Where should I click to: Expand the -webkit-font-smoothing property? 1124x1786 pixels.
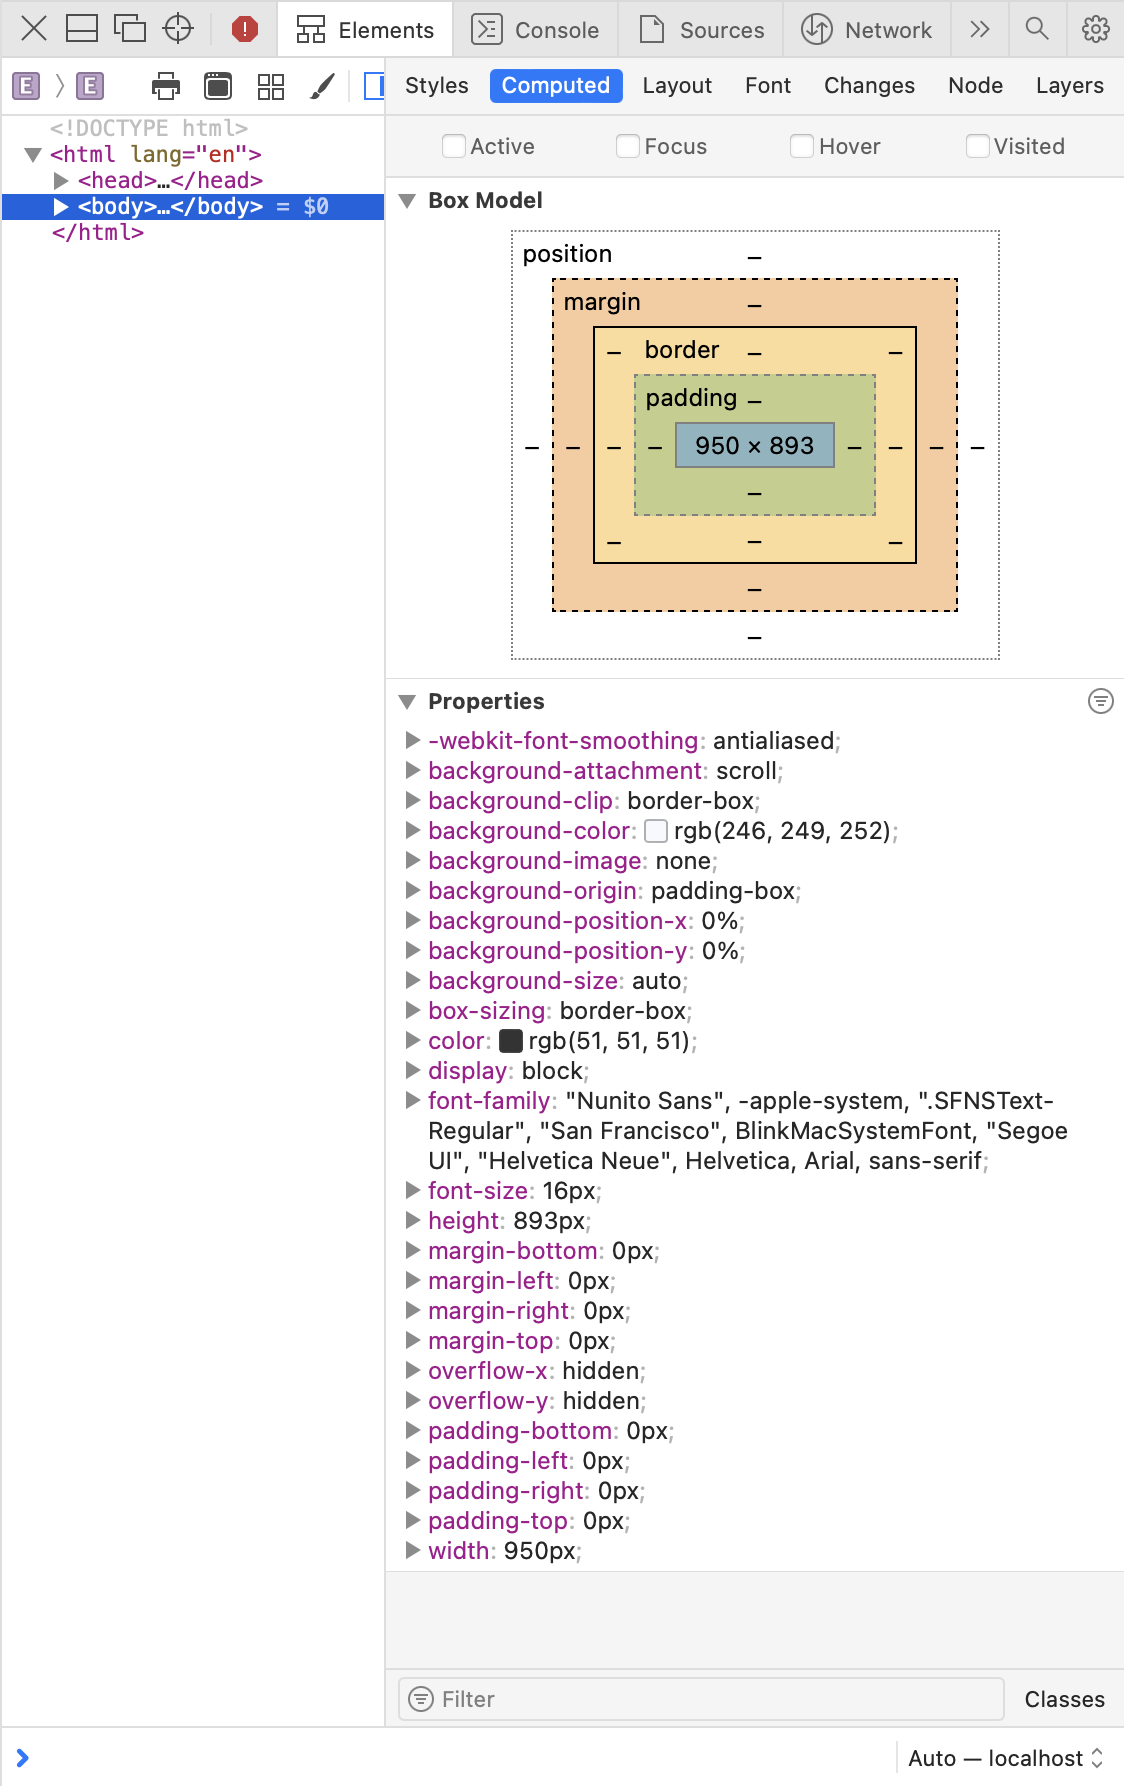point(412,740)
